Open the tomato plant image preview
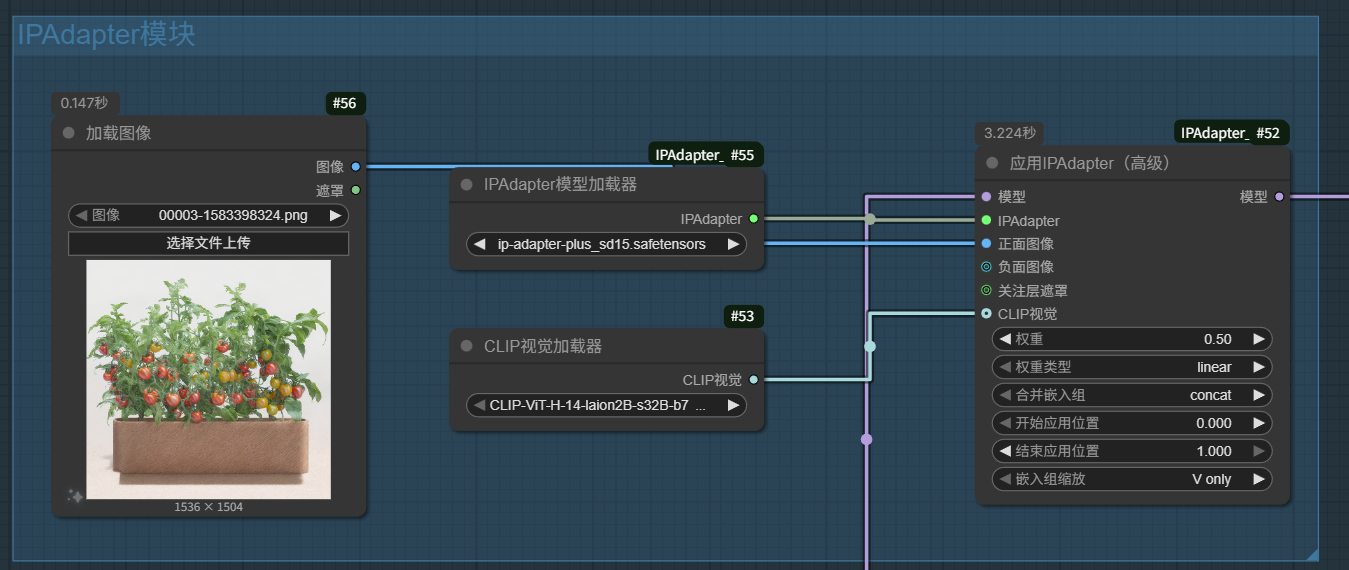 pos(208,379)
